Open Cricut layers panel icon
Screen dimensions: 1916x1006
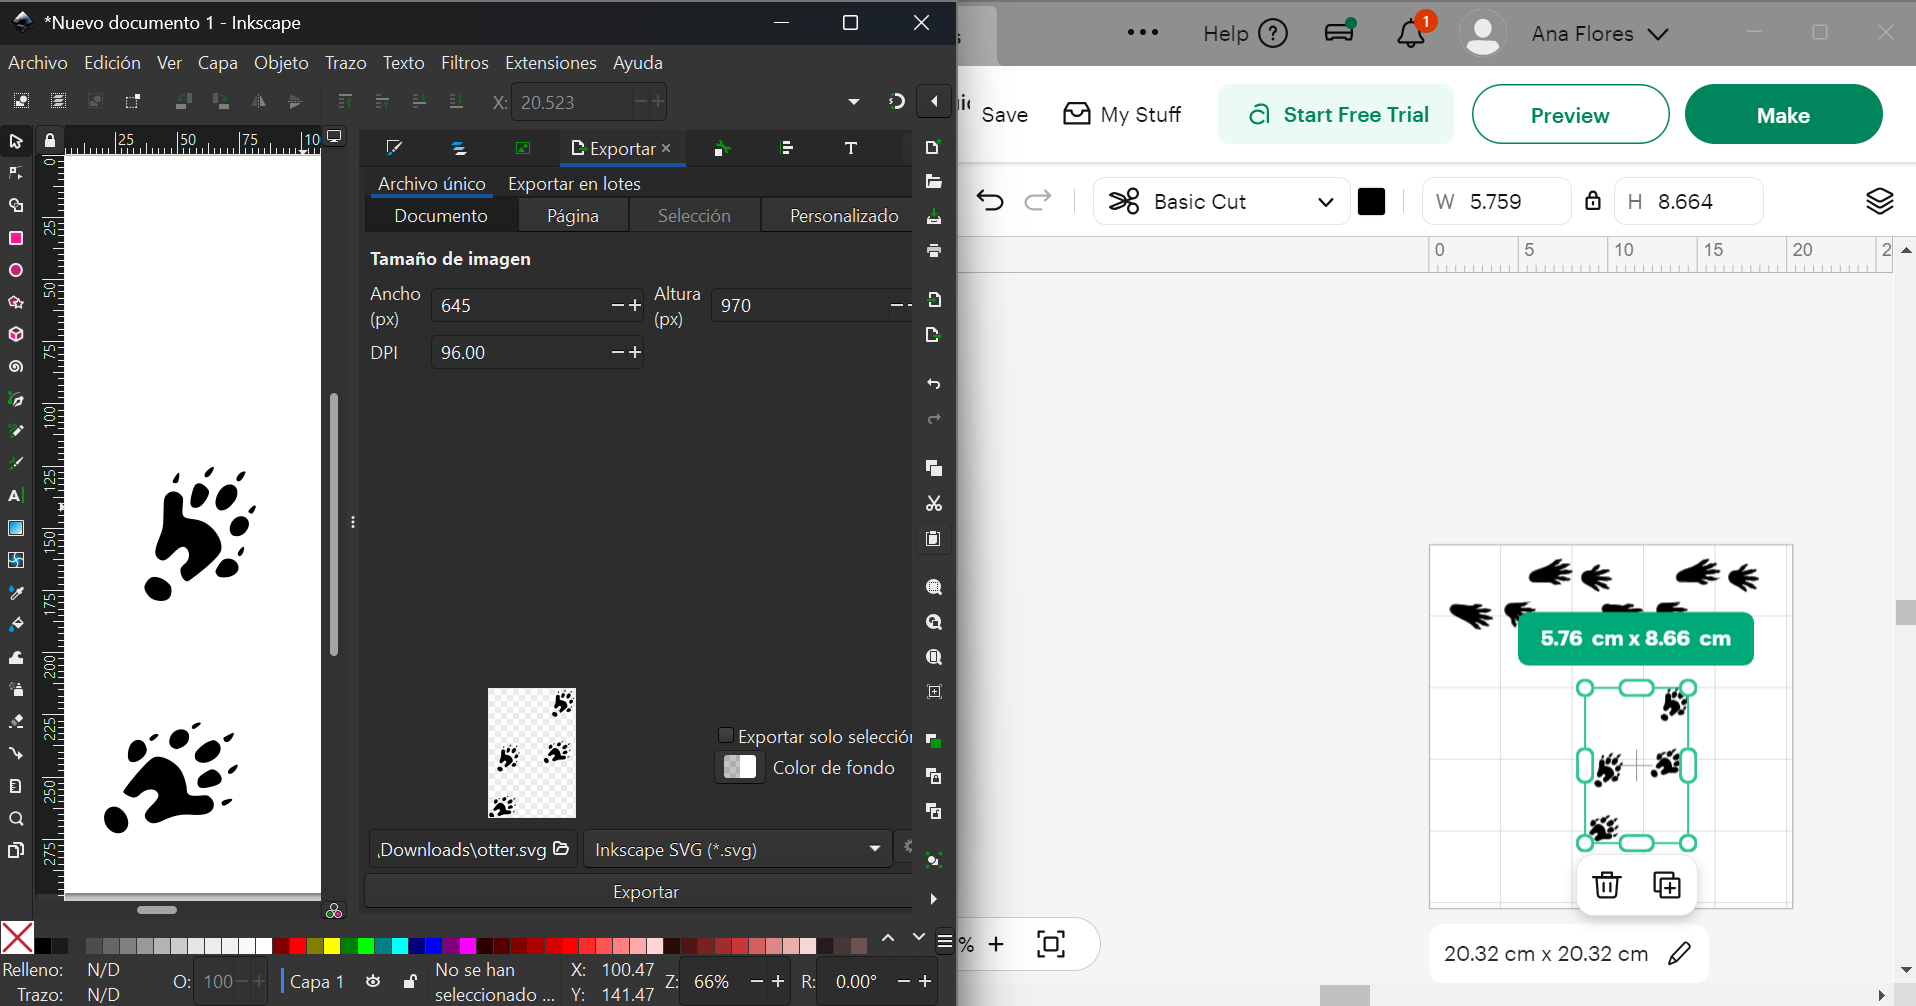[1880, 201]
